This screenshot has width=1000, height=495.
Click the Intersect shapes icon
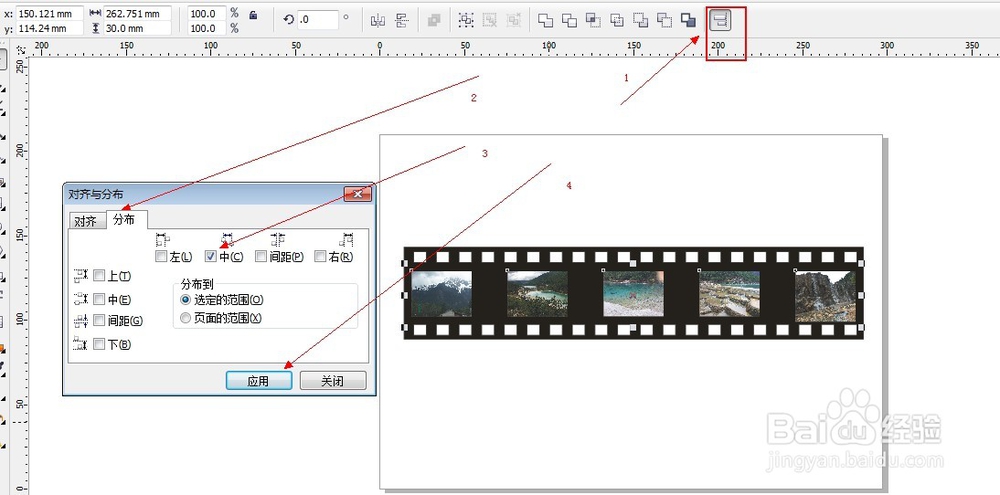click(593, 20)
